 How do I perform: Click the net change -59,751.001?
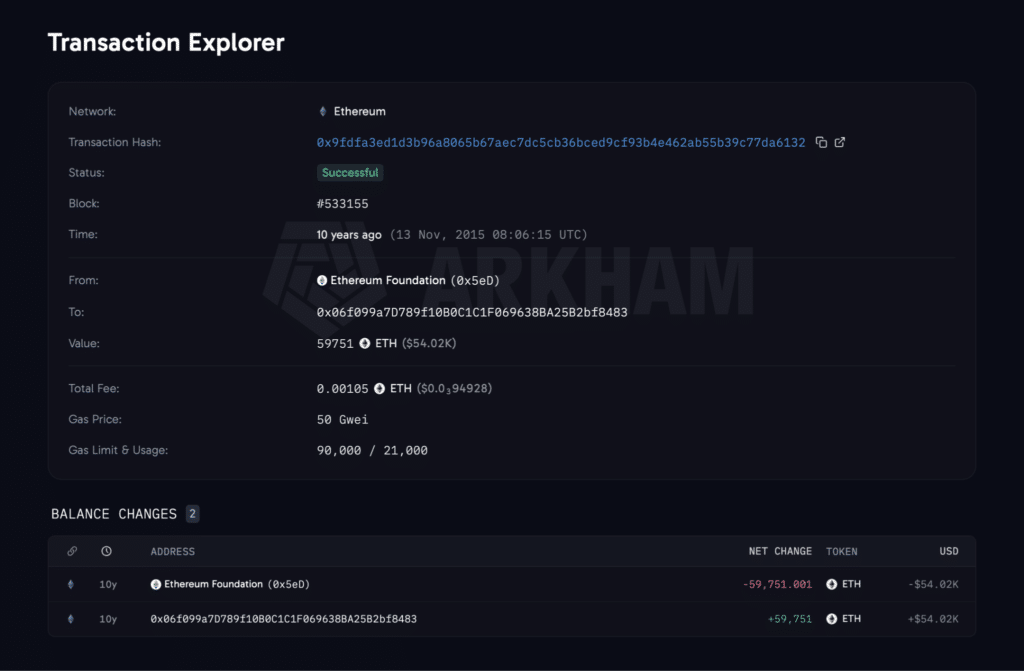click(777, 584)
